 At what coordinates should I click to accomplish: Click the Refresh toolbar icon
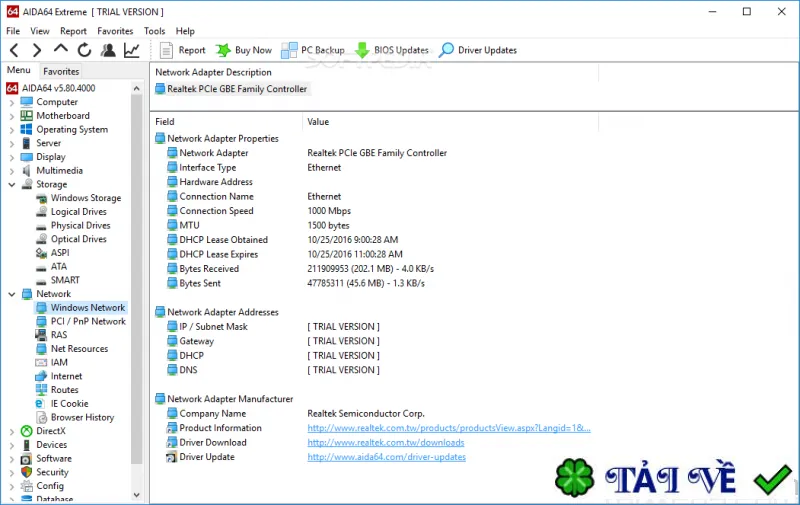pyautogui.click(x=84, y=50)
